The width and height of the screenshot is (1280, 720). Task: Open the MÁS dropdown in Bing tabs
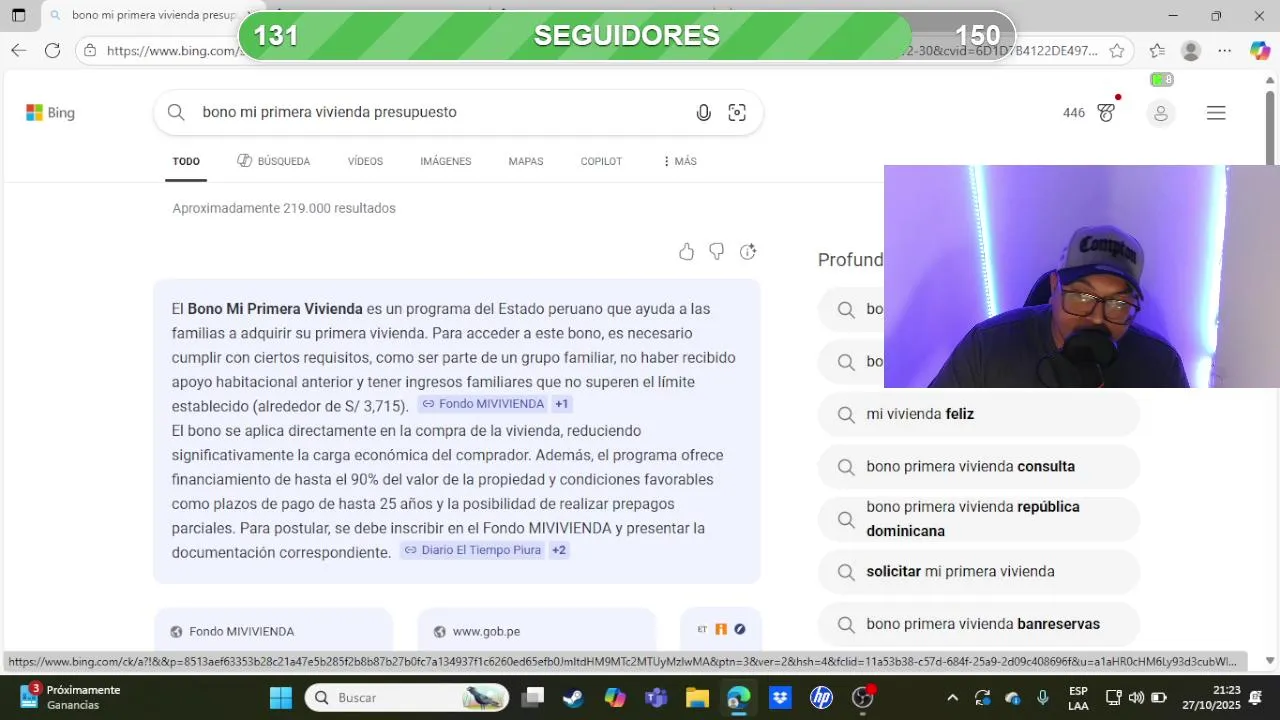(x=679, y=161)
